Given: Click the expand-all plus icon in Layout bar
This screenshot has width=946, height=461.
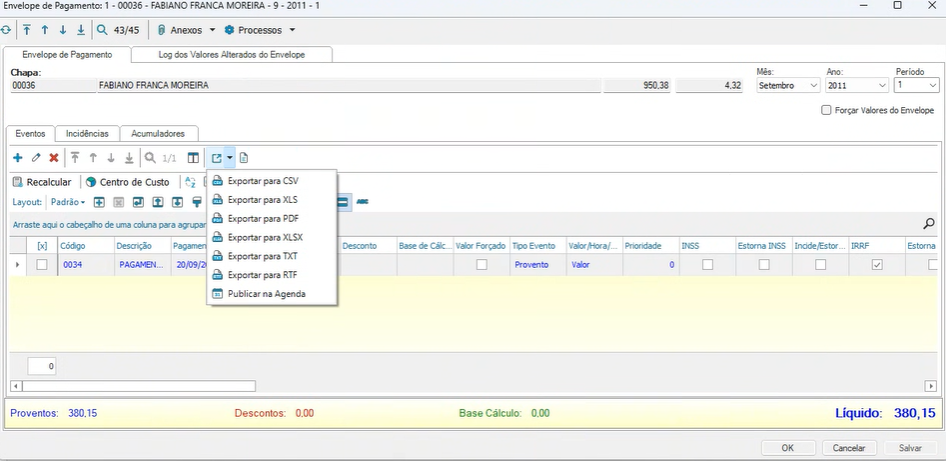Looking at the screenshot, I should click(x=100, y=202).
